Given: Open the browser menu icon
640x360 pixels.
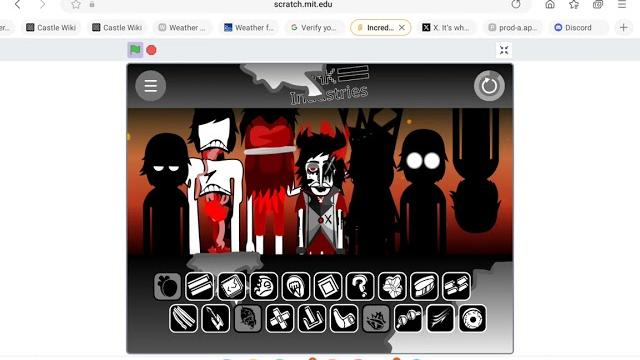Looking at the screenshot, I should coord(622,4).
